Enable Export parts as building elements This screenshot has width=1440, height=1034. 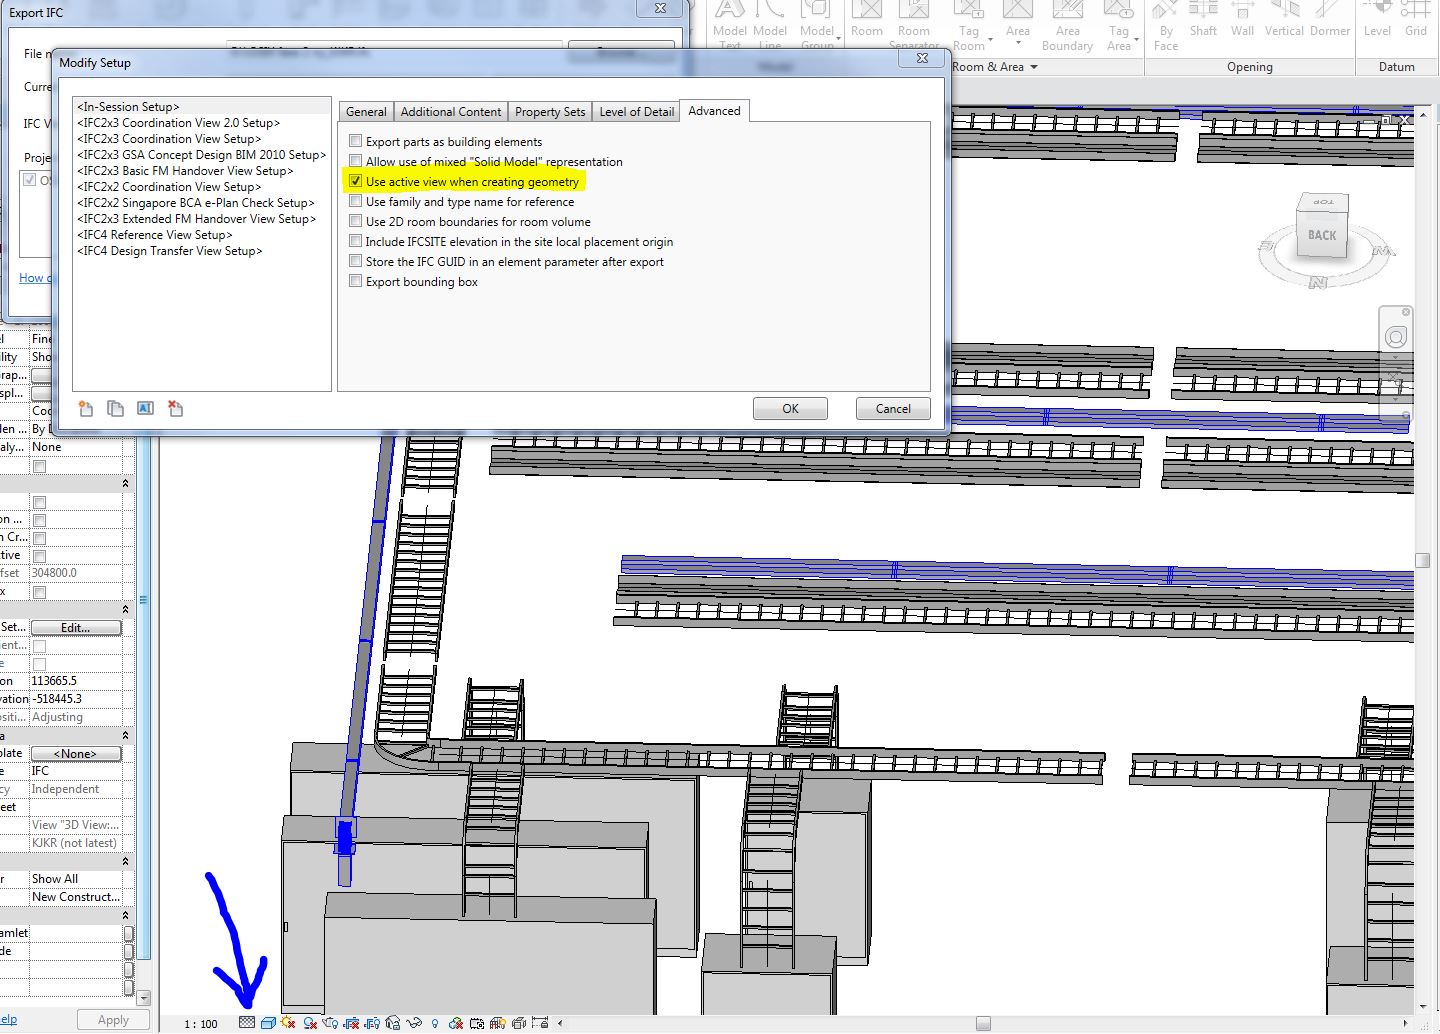[x=356, y=141]
